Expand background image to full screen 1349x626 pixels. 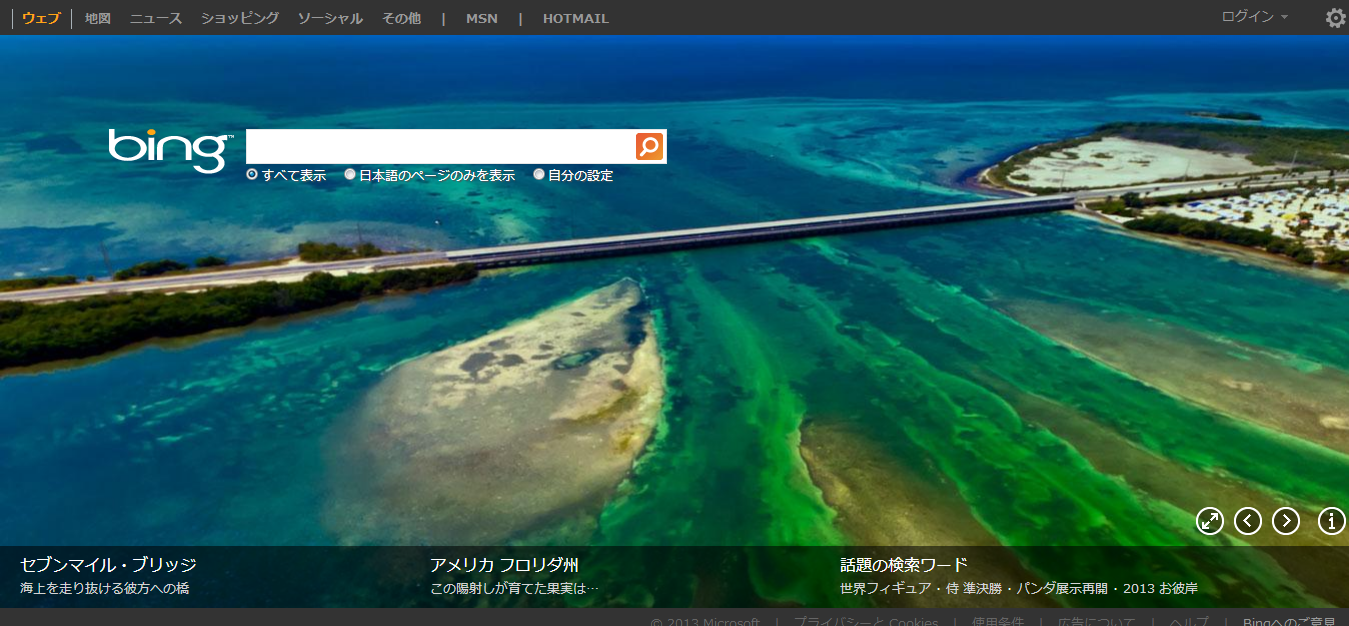coord(1210,521)
